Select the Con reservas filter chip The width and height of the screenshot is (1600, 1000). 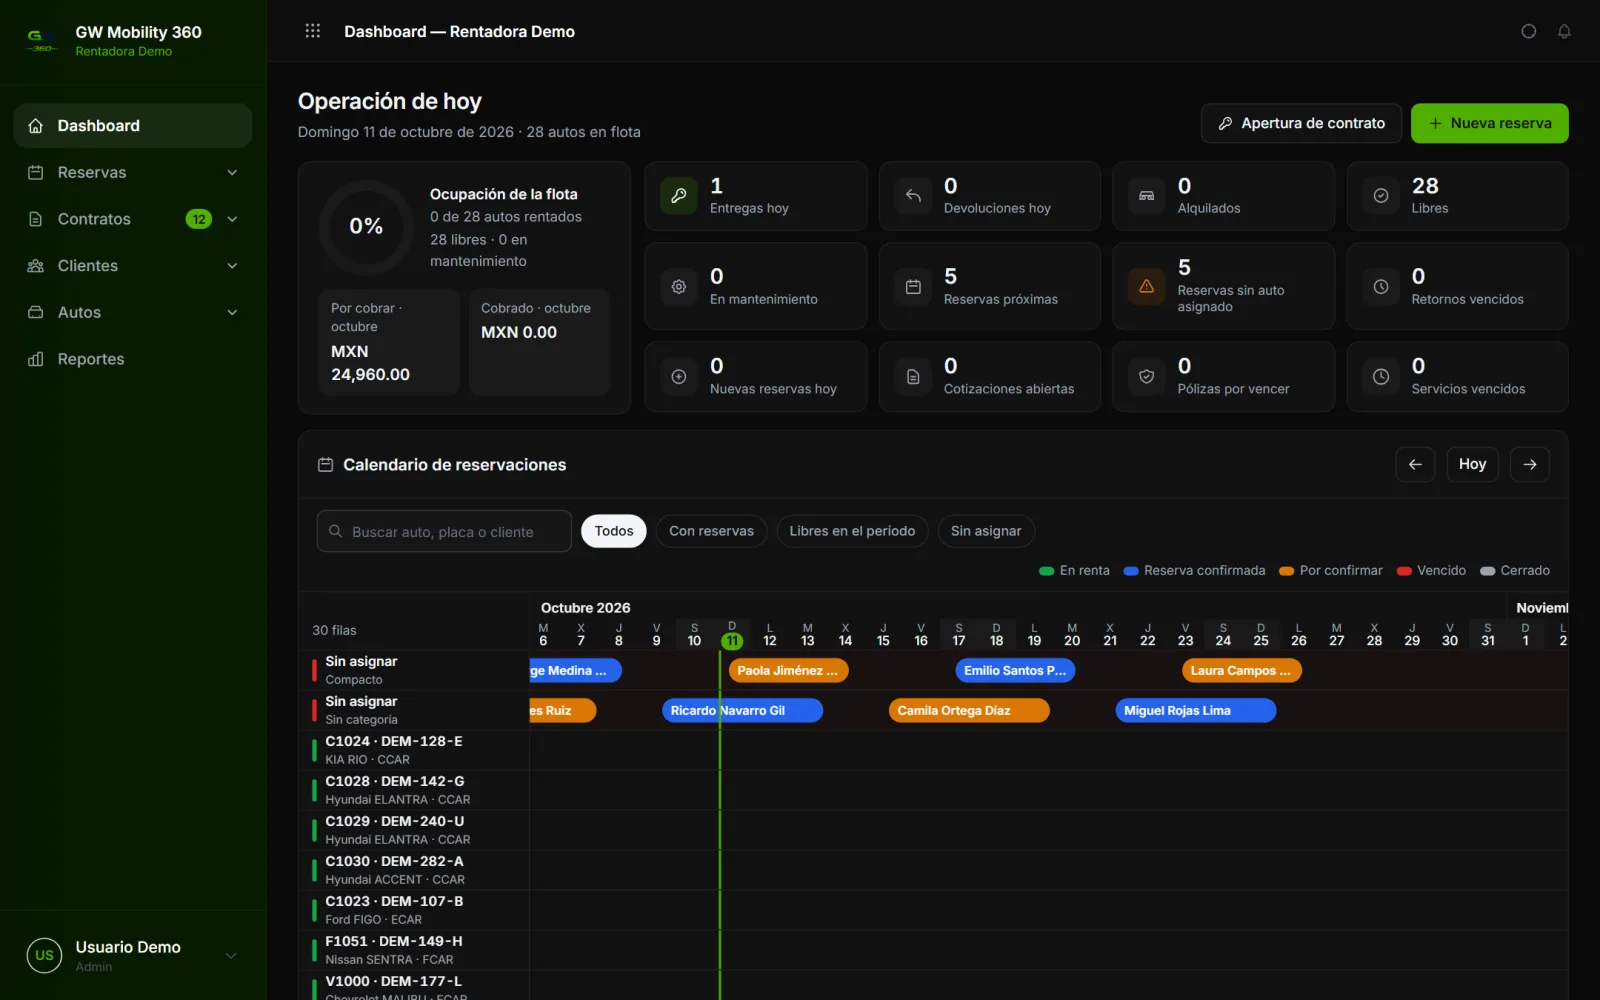pos(712,531)
